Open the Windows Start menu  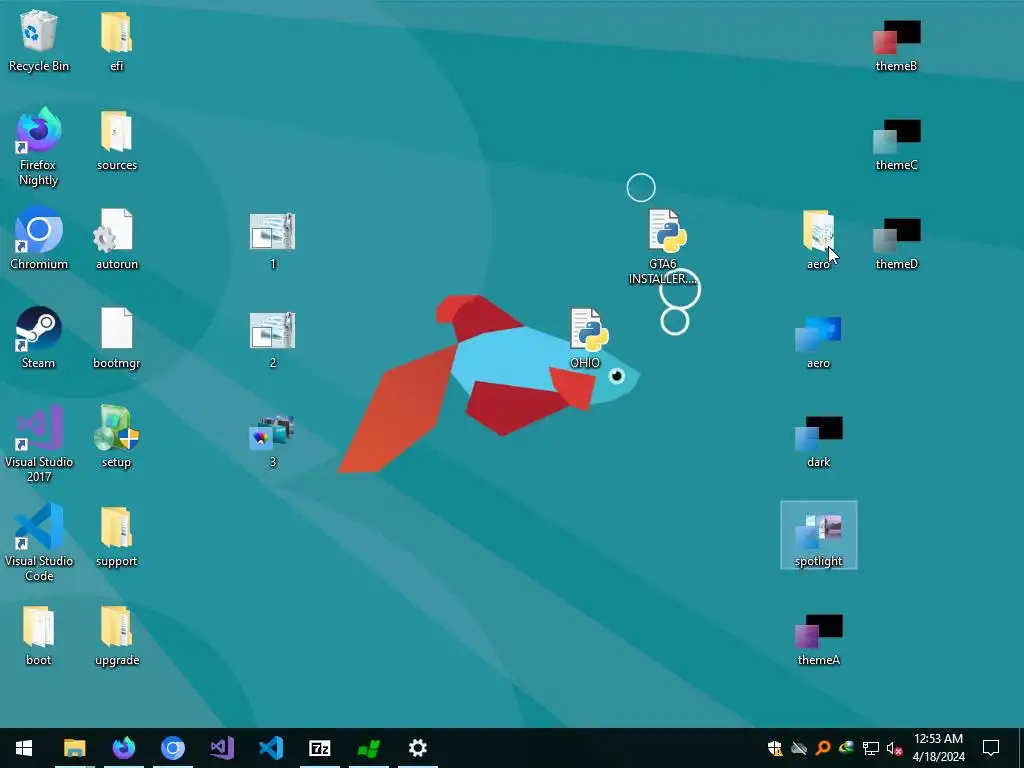coord(24,748)
